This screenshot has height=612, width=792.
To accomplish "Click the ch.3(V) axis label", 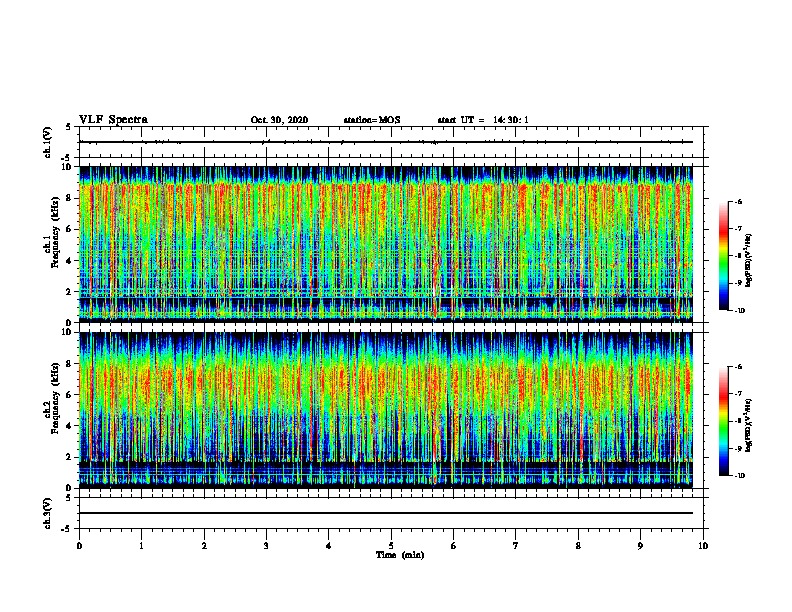I will pos(47,513).
